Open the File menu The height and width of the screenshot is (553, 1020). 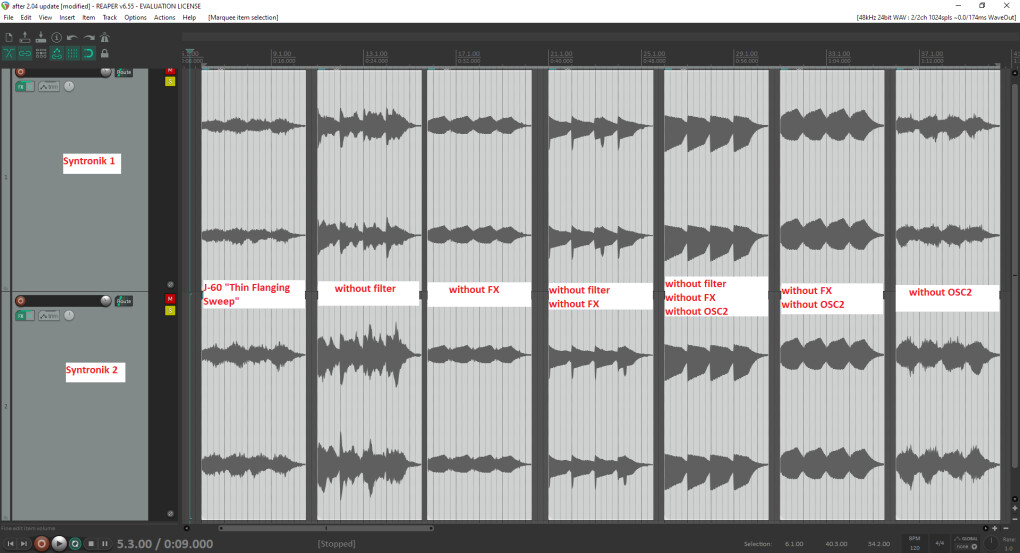(x=8, y=18)
